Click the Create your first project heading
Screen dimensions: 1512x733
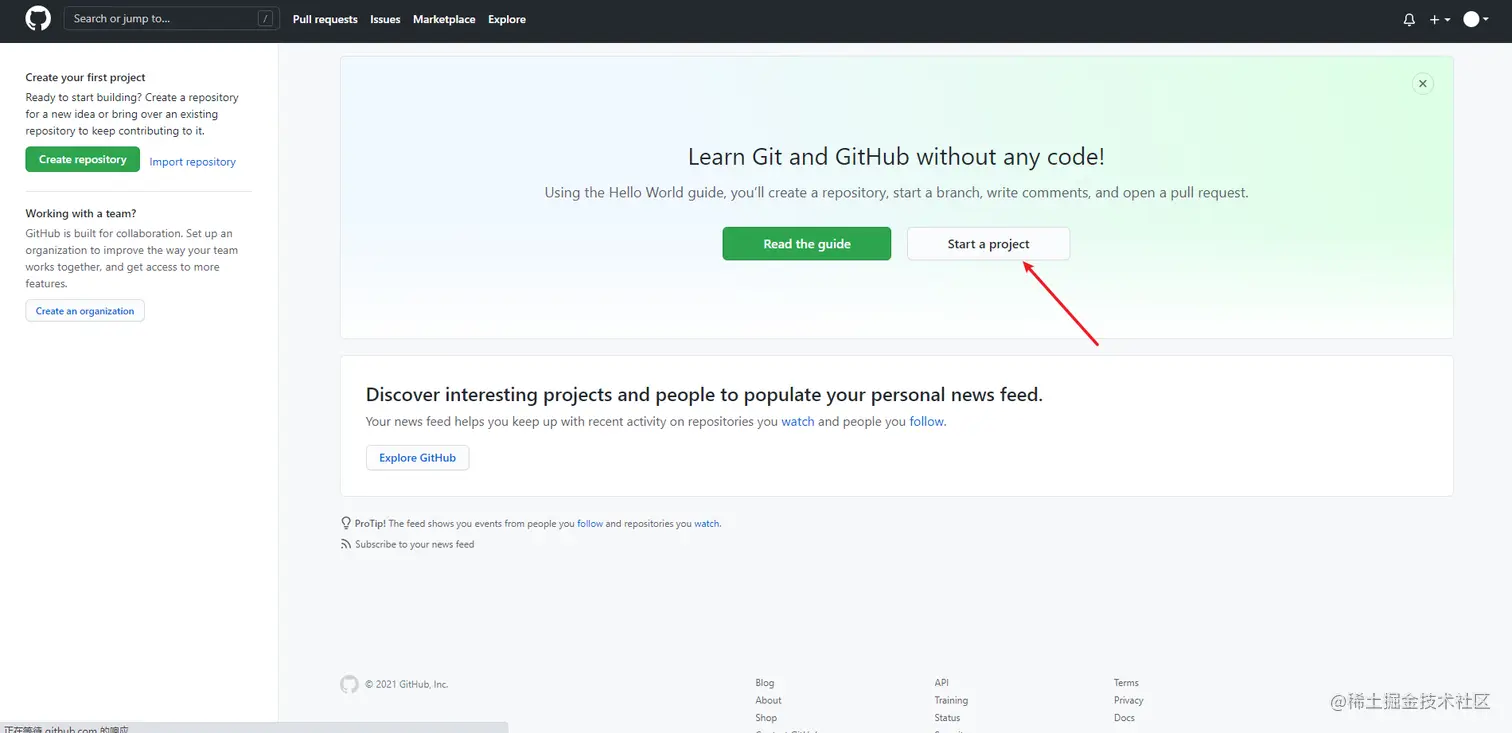pyautogui.click(x=86, y=77)
